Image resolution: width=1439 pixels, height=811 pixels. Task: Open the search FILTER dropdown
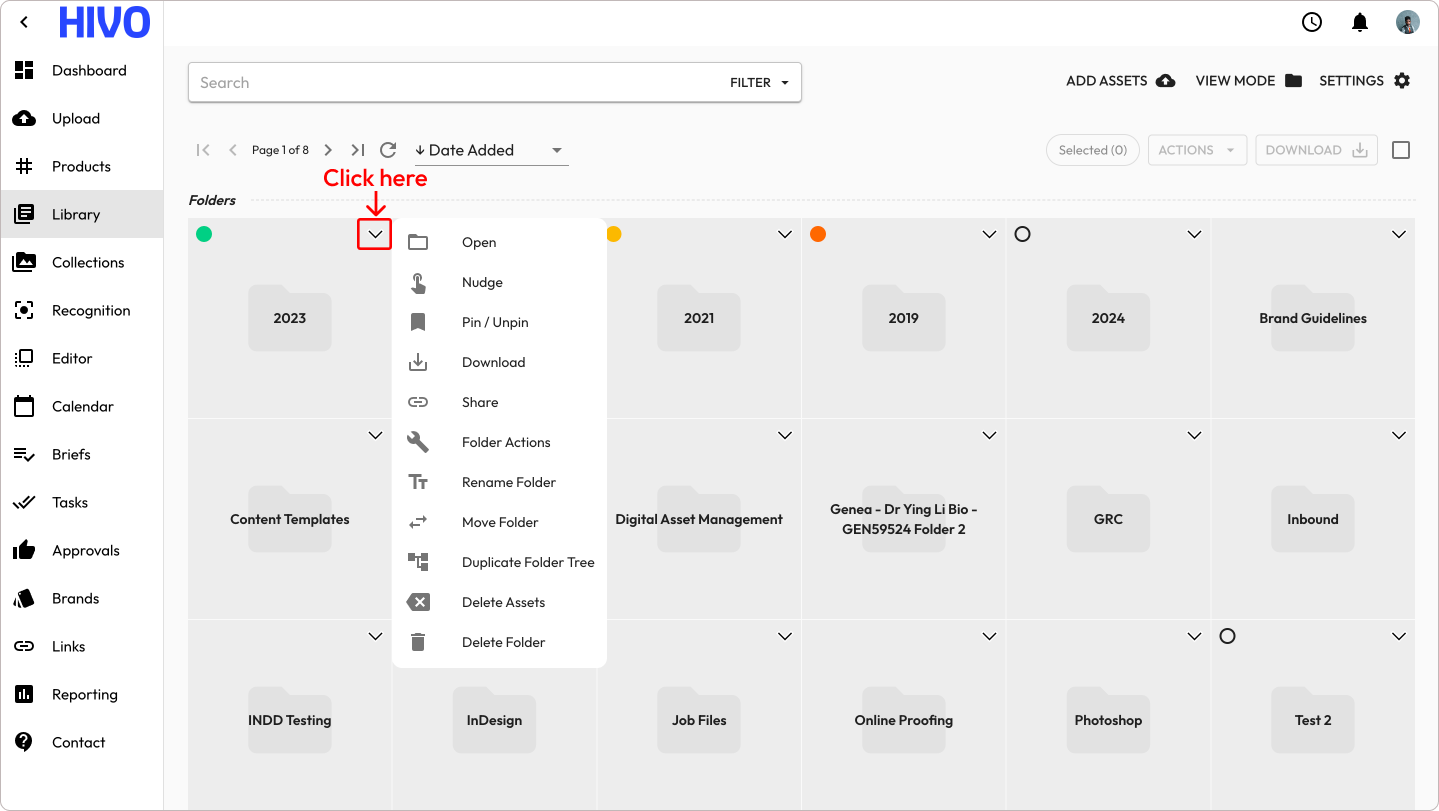click(x=759, y=83)
